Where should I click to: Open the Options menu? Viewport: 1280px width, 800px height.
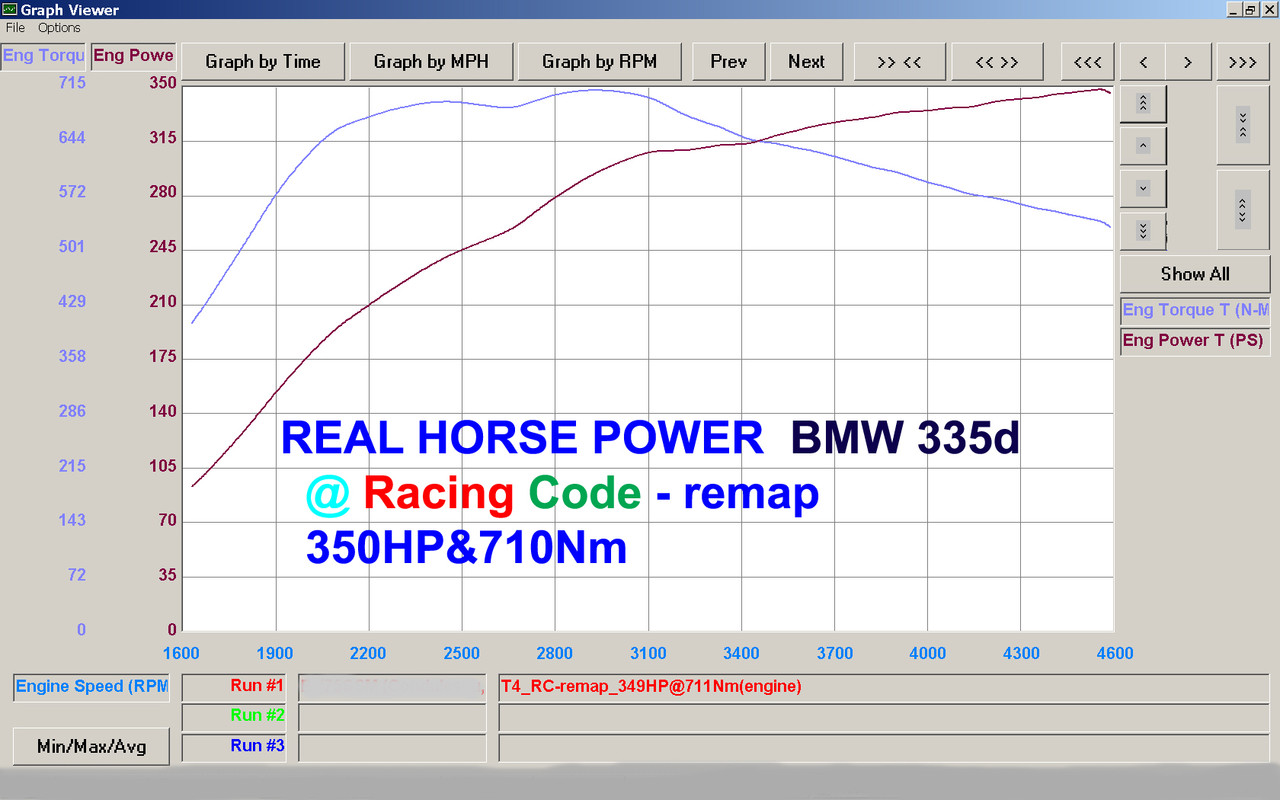(59, 28)
